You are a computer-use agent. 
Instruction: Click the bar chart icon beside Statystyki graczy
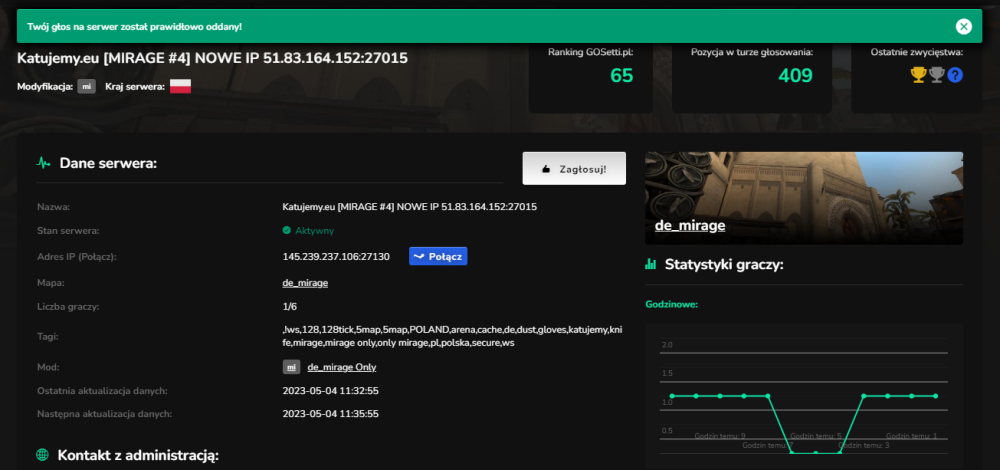coord(651,263)
